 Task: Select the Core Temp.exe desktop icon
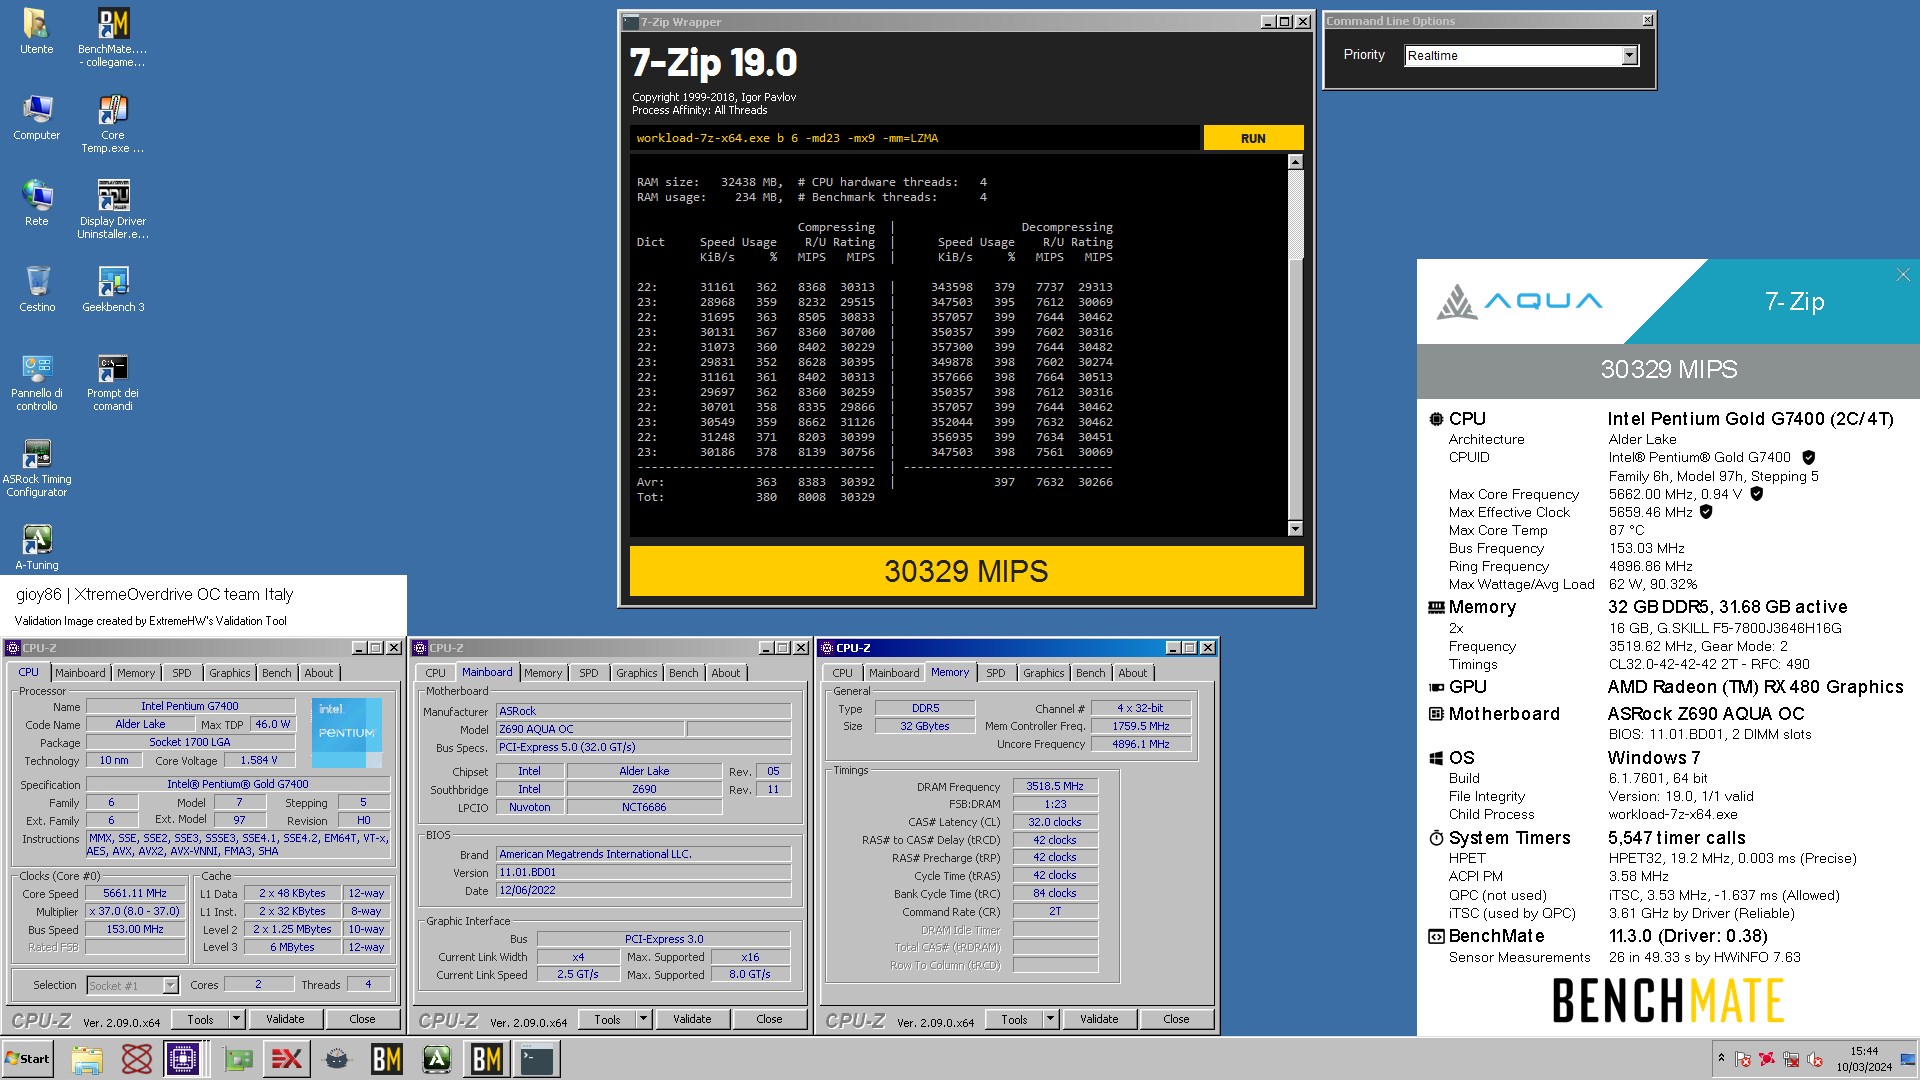(113, 124)
